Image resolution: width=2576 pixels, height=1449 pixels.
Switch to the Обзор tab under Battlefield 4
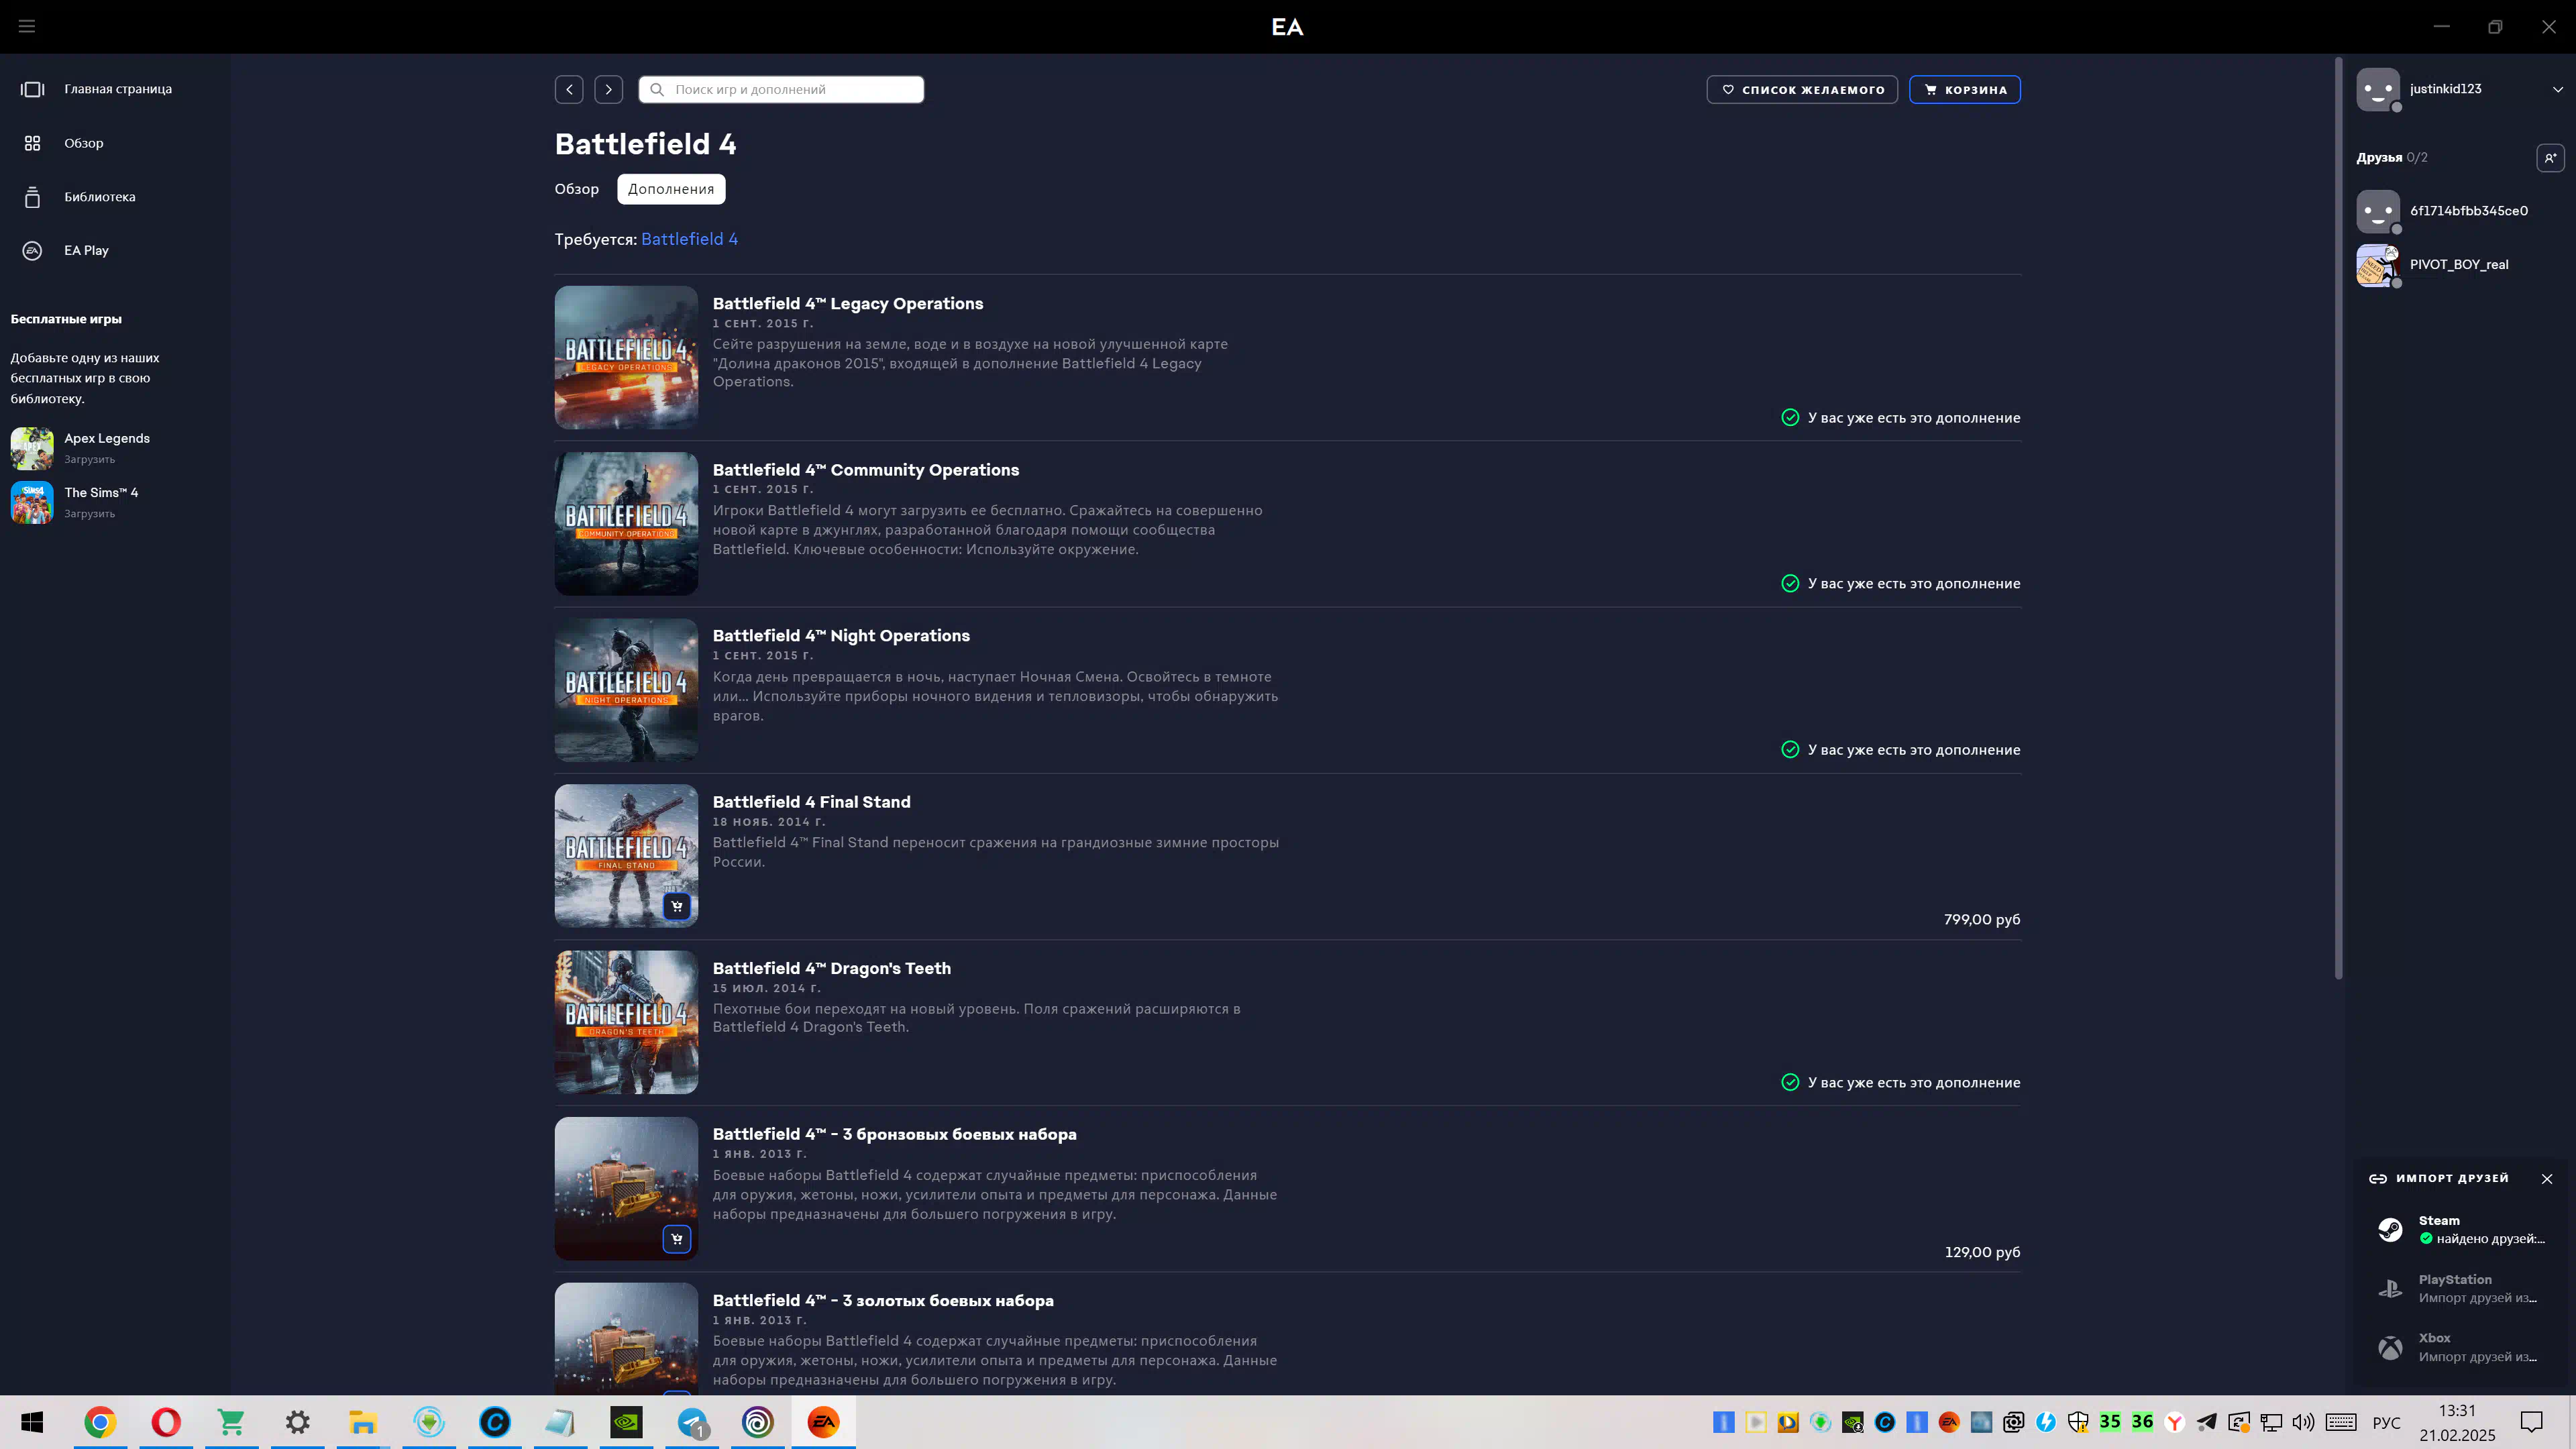coord(577,189)
